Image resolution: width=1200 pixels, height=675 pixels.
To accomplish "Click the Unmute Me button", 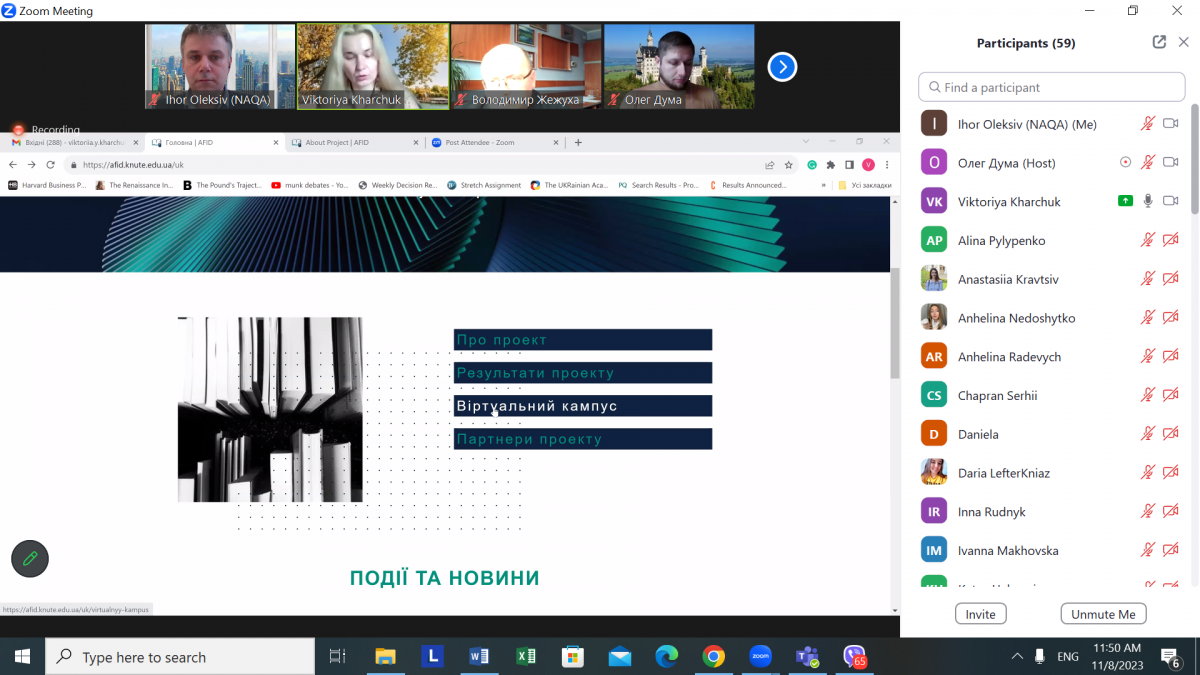I will [x=1103, y=614].
